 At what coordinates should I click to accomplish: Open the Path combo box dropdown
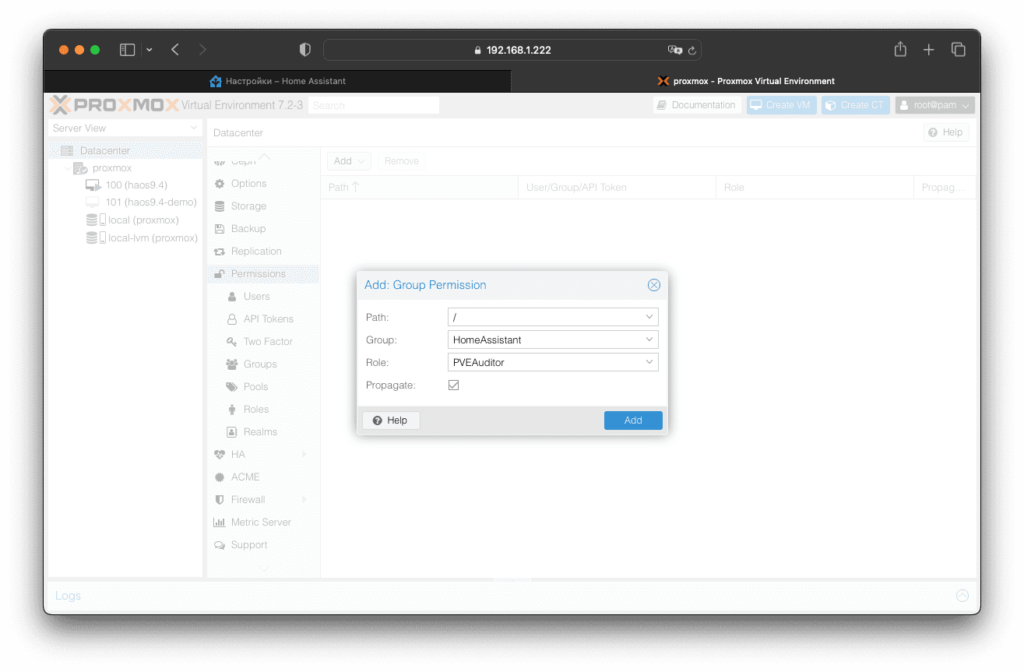pyautogui.click(x=649, y=317)
